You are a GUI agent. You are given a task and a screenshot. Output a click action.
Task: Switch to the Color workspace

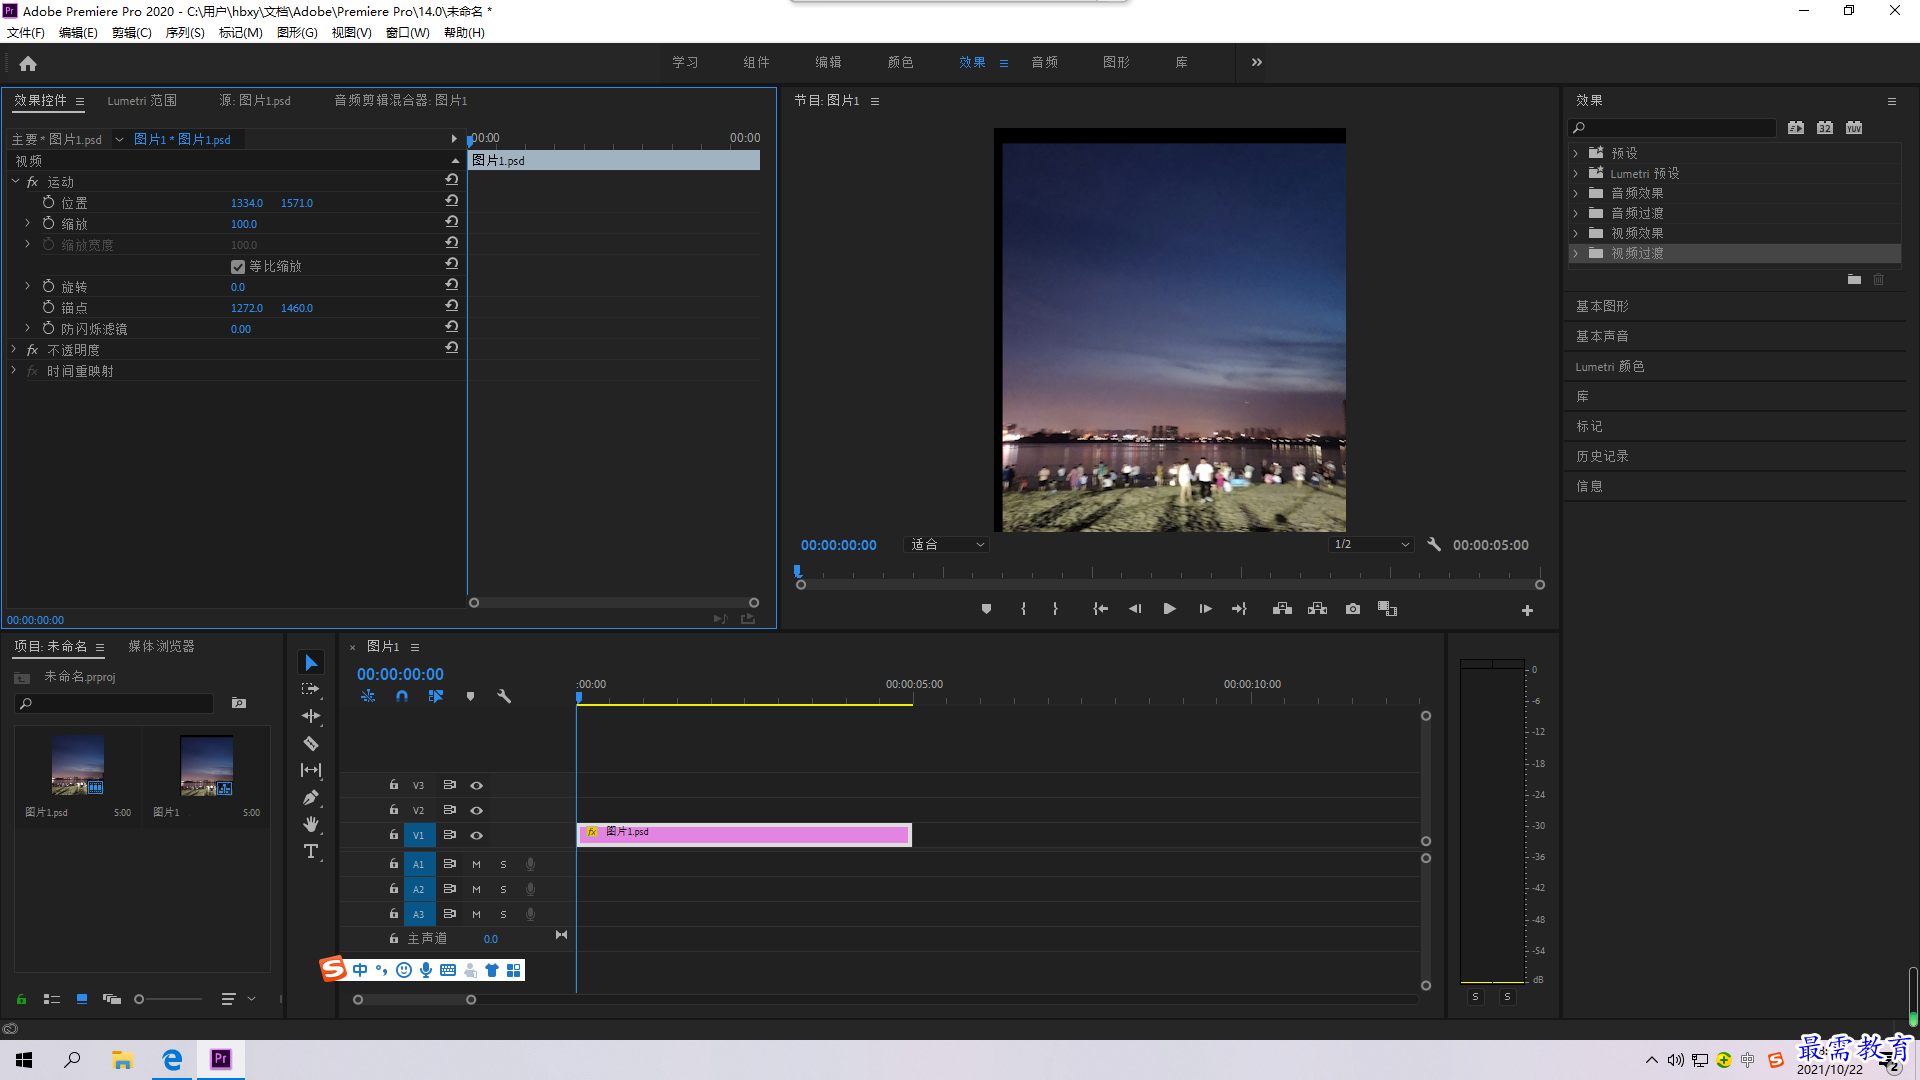pos(900,62)
